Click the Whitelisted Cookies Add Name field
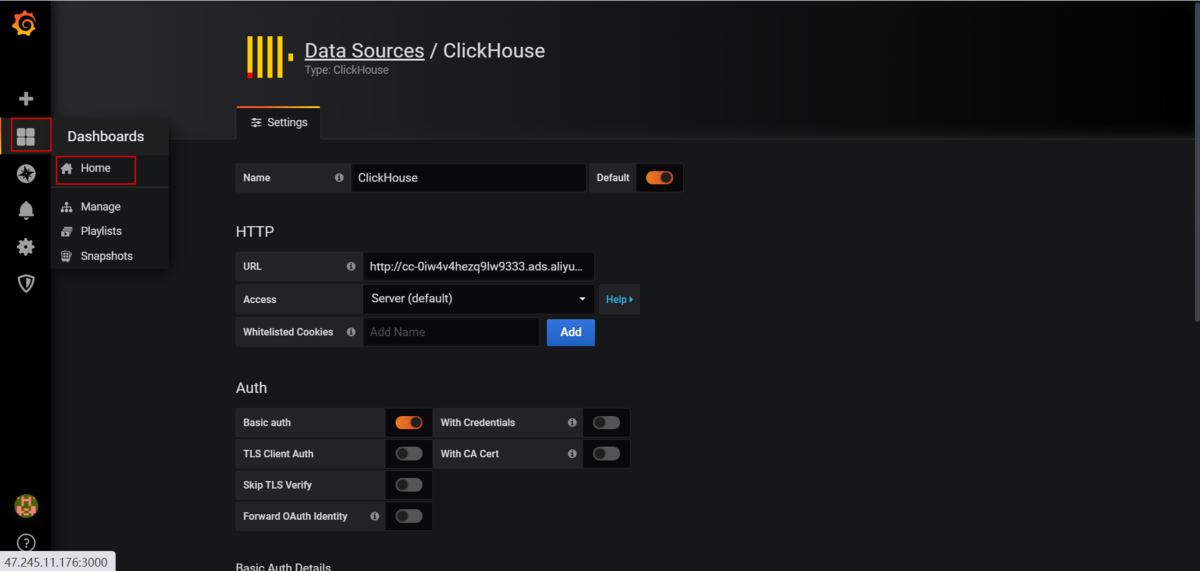This screenshot has width=1200, height=571. 451,332
